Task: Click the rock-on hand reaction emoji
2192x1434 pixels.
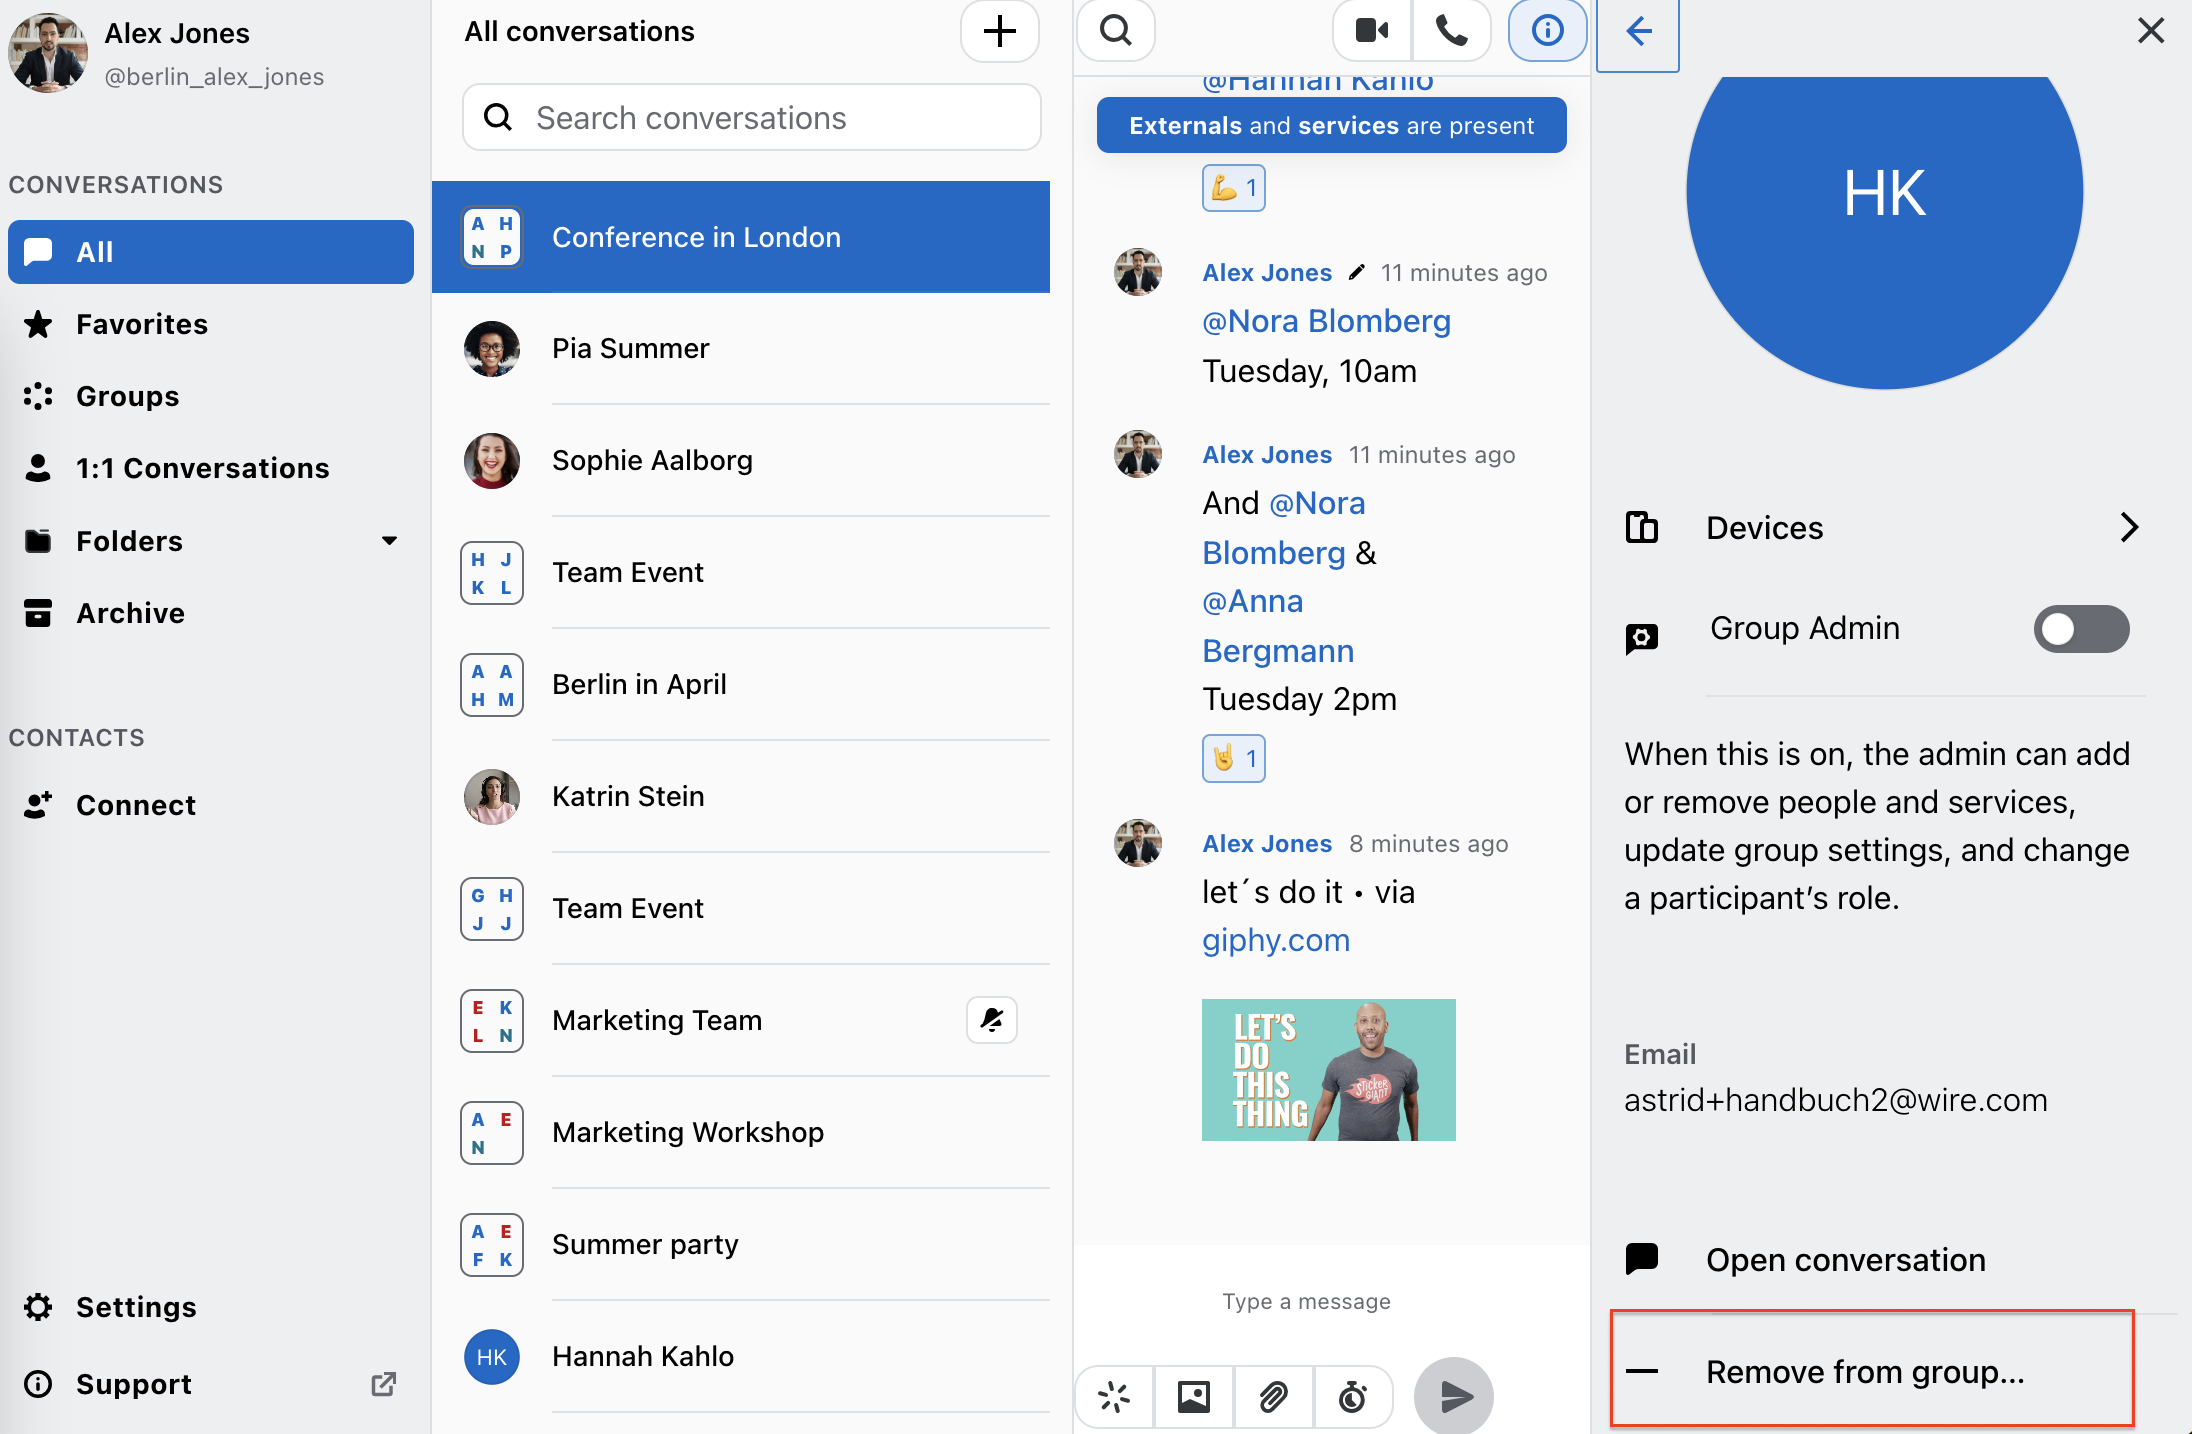Action: click(1234, 759)
